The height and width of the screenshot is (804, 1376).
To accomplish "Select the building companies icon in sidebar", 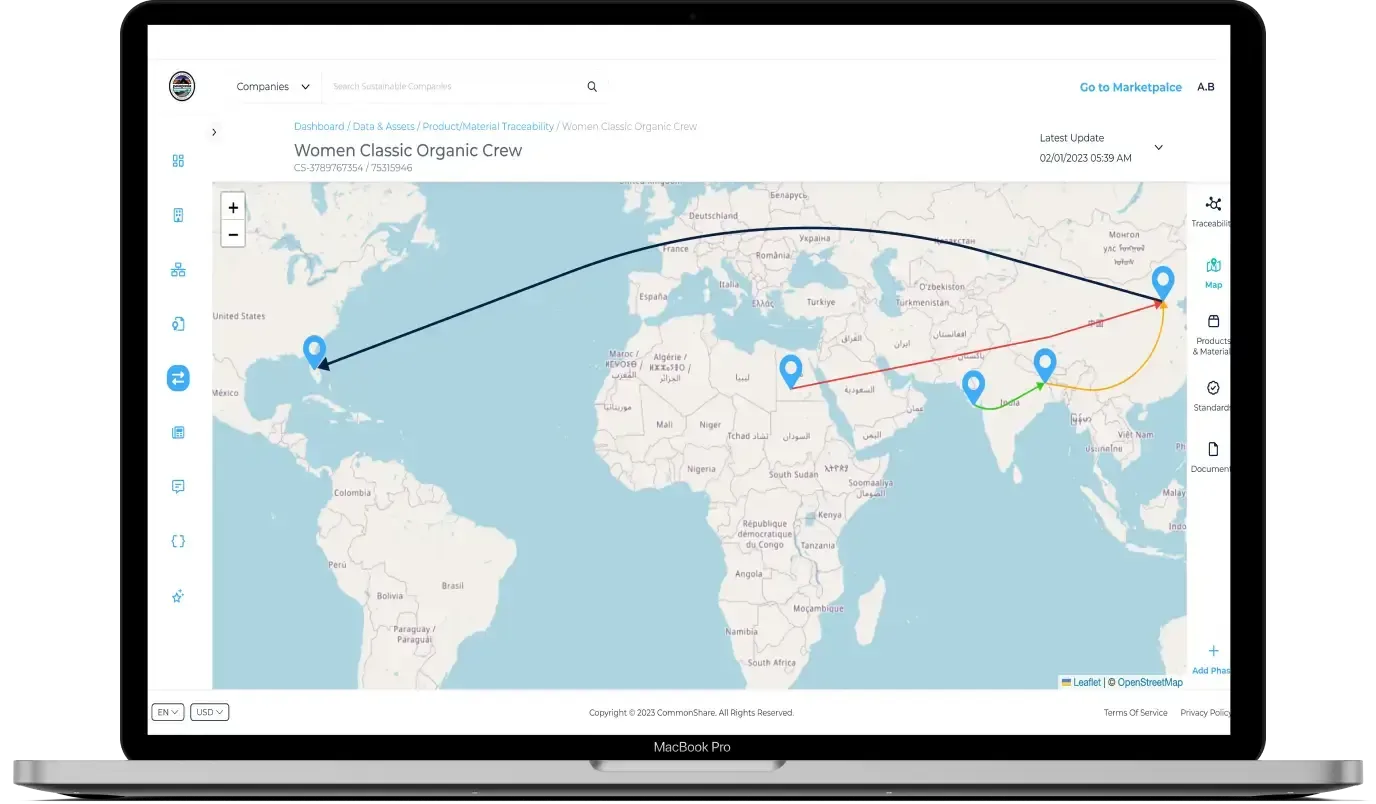I will pos(178,215).
